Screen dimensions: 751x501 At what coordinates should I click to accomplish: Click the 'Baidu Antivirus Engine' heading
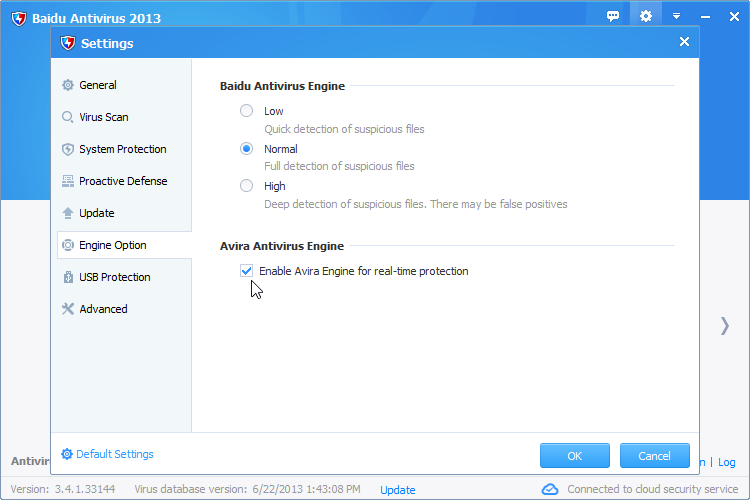tap(282, 86)
